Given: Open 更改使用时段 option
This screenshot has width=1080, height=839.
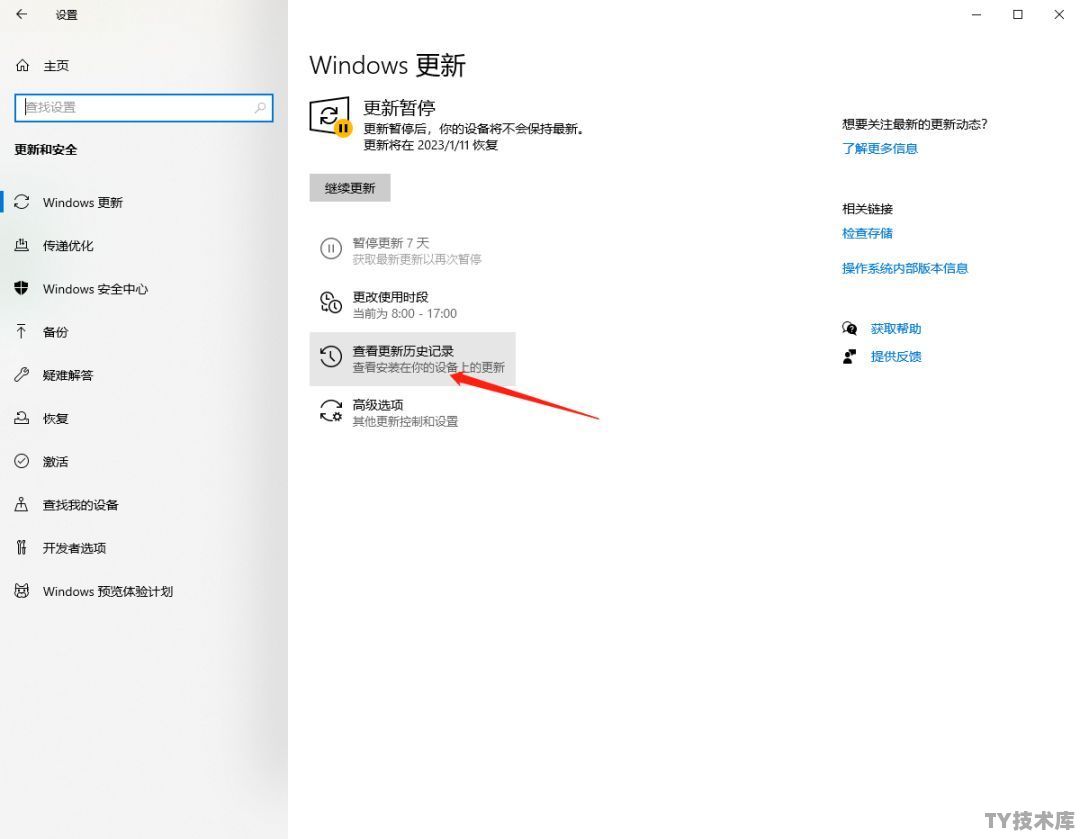Looking at the screenshot, I should point(412,304).
